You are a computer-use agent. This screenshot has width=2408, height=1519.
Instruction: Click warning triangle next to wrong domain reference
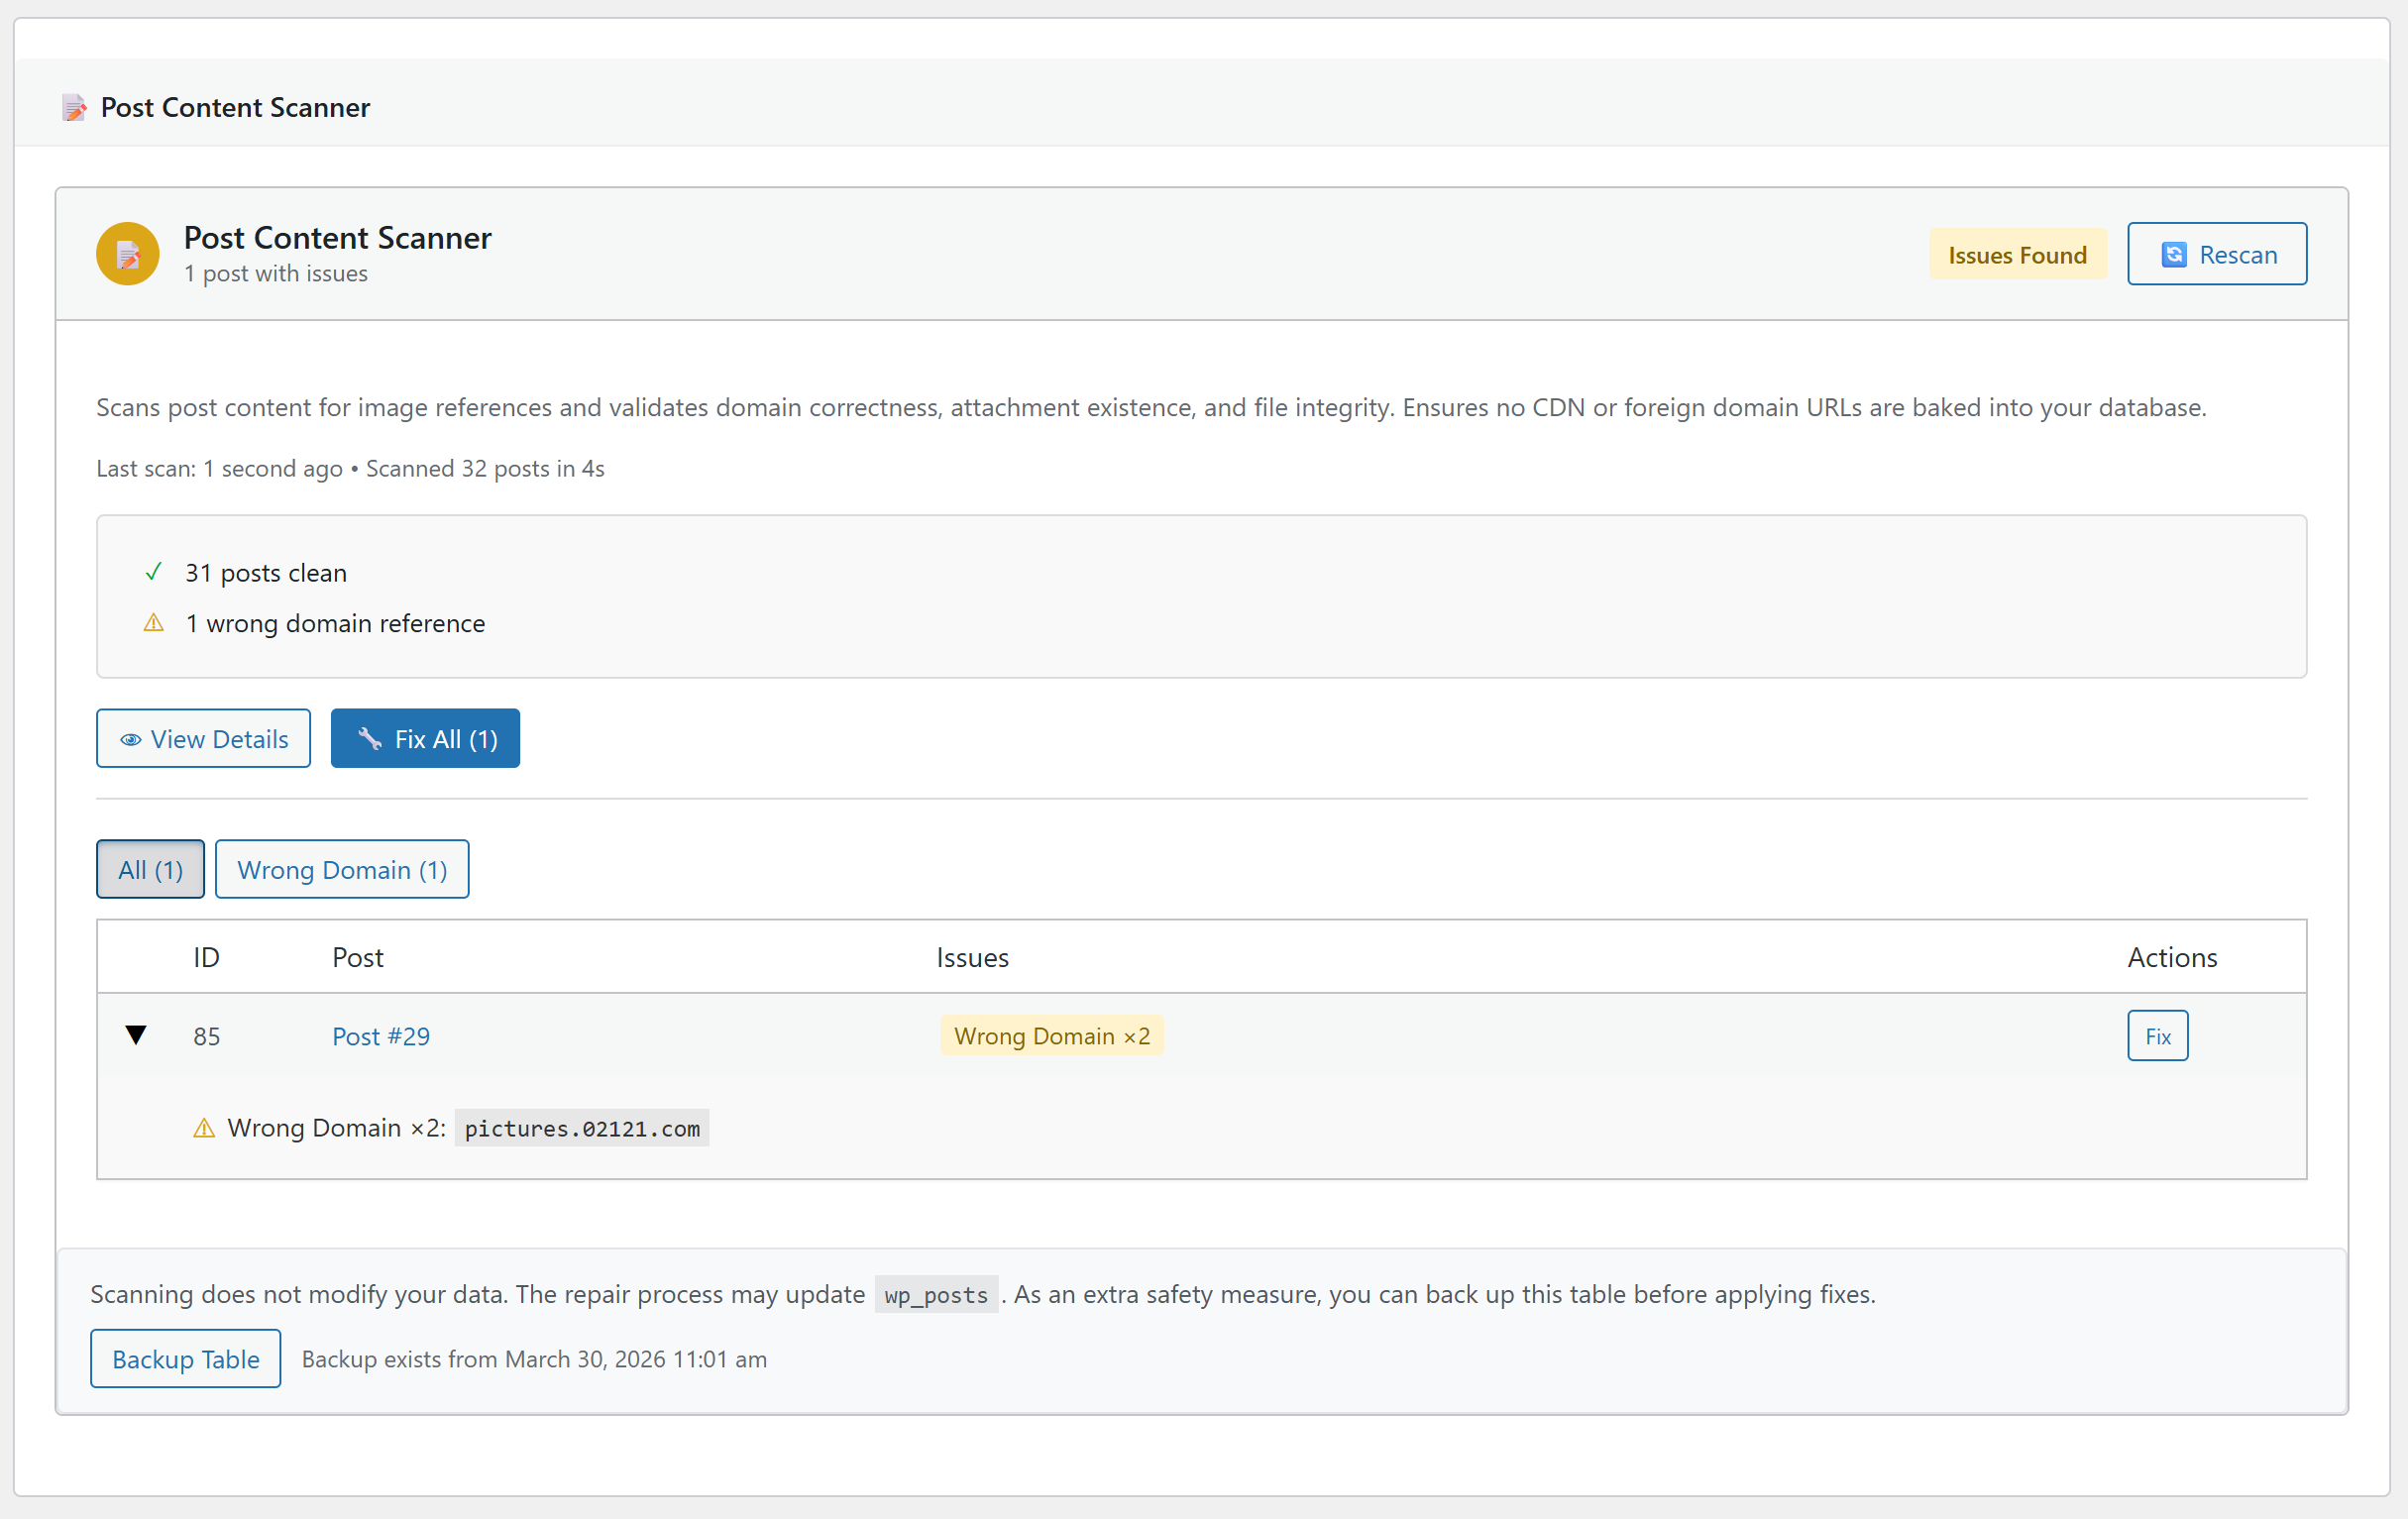153,623
